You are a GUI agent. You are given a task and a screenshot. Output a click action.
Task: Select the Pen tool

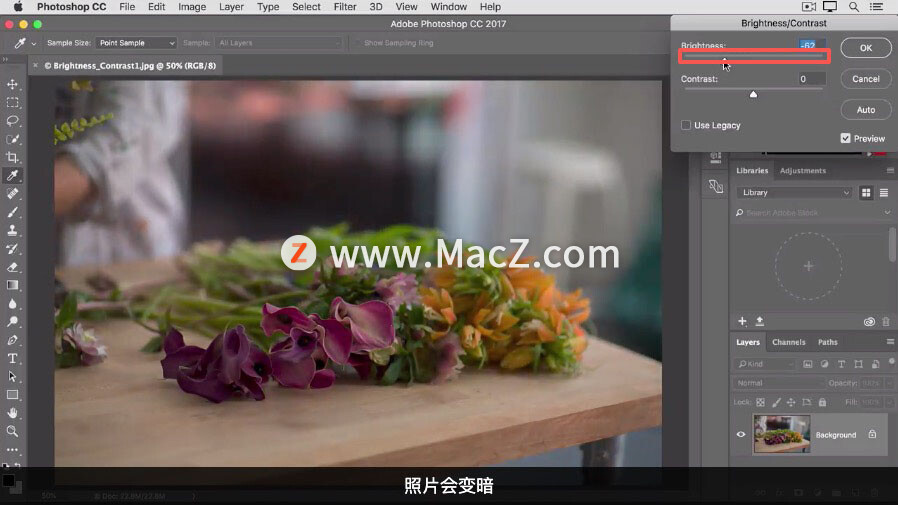point(12,340)
